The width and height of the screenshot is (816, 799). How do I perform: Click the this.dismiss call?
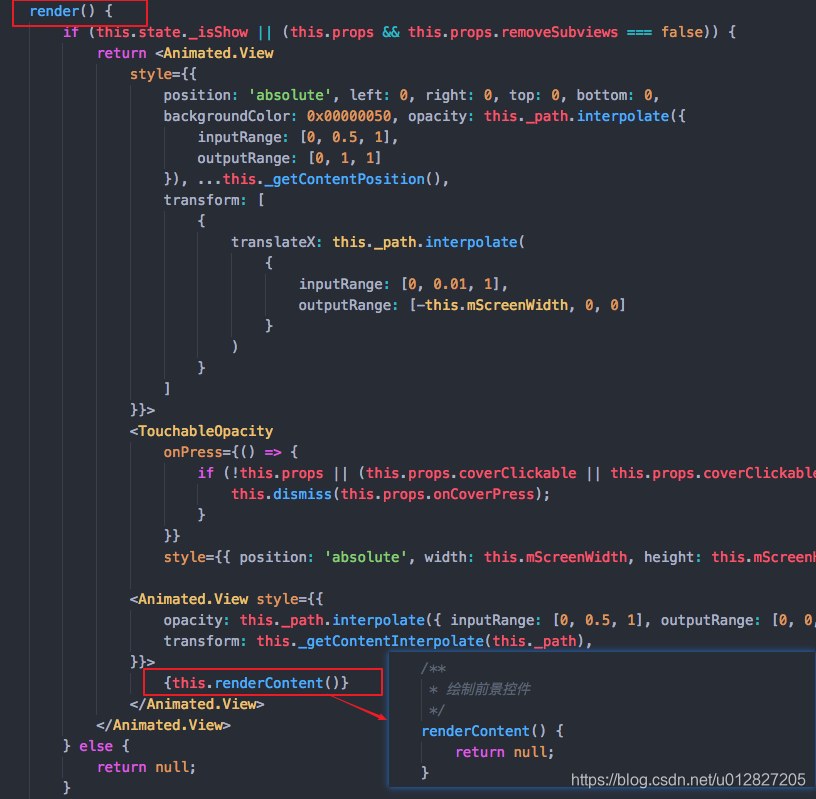[x=282, y=494]
